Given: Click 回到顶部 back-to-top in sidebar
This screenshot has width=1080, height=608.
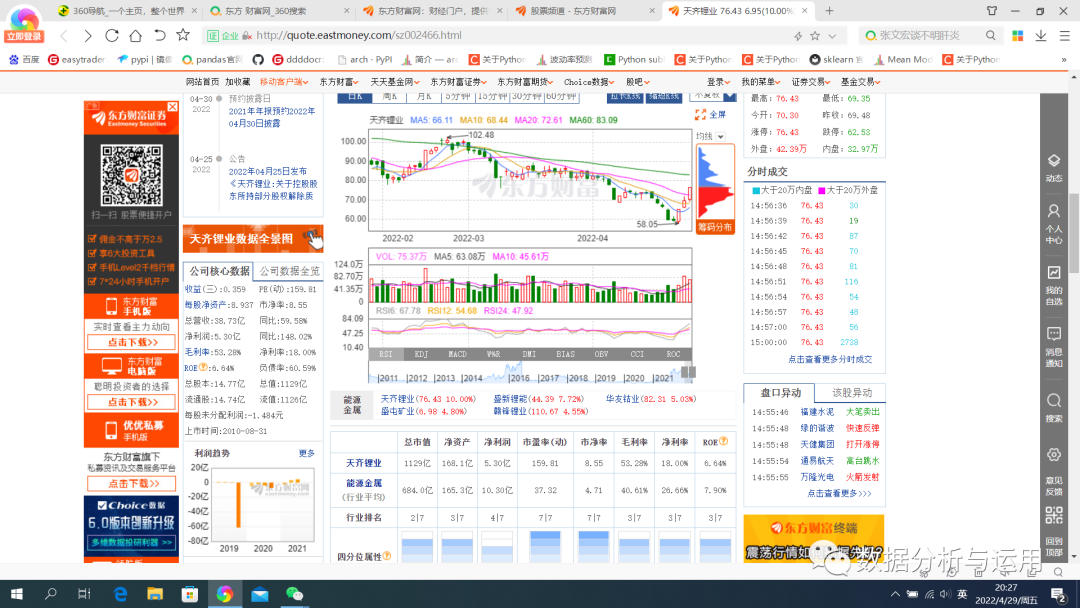Looking at the screenshot, I should [1053, 547].
